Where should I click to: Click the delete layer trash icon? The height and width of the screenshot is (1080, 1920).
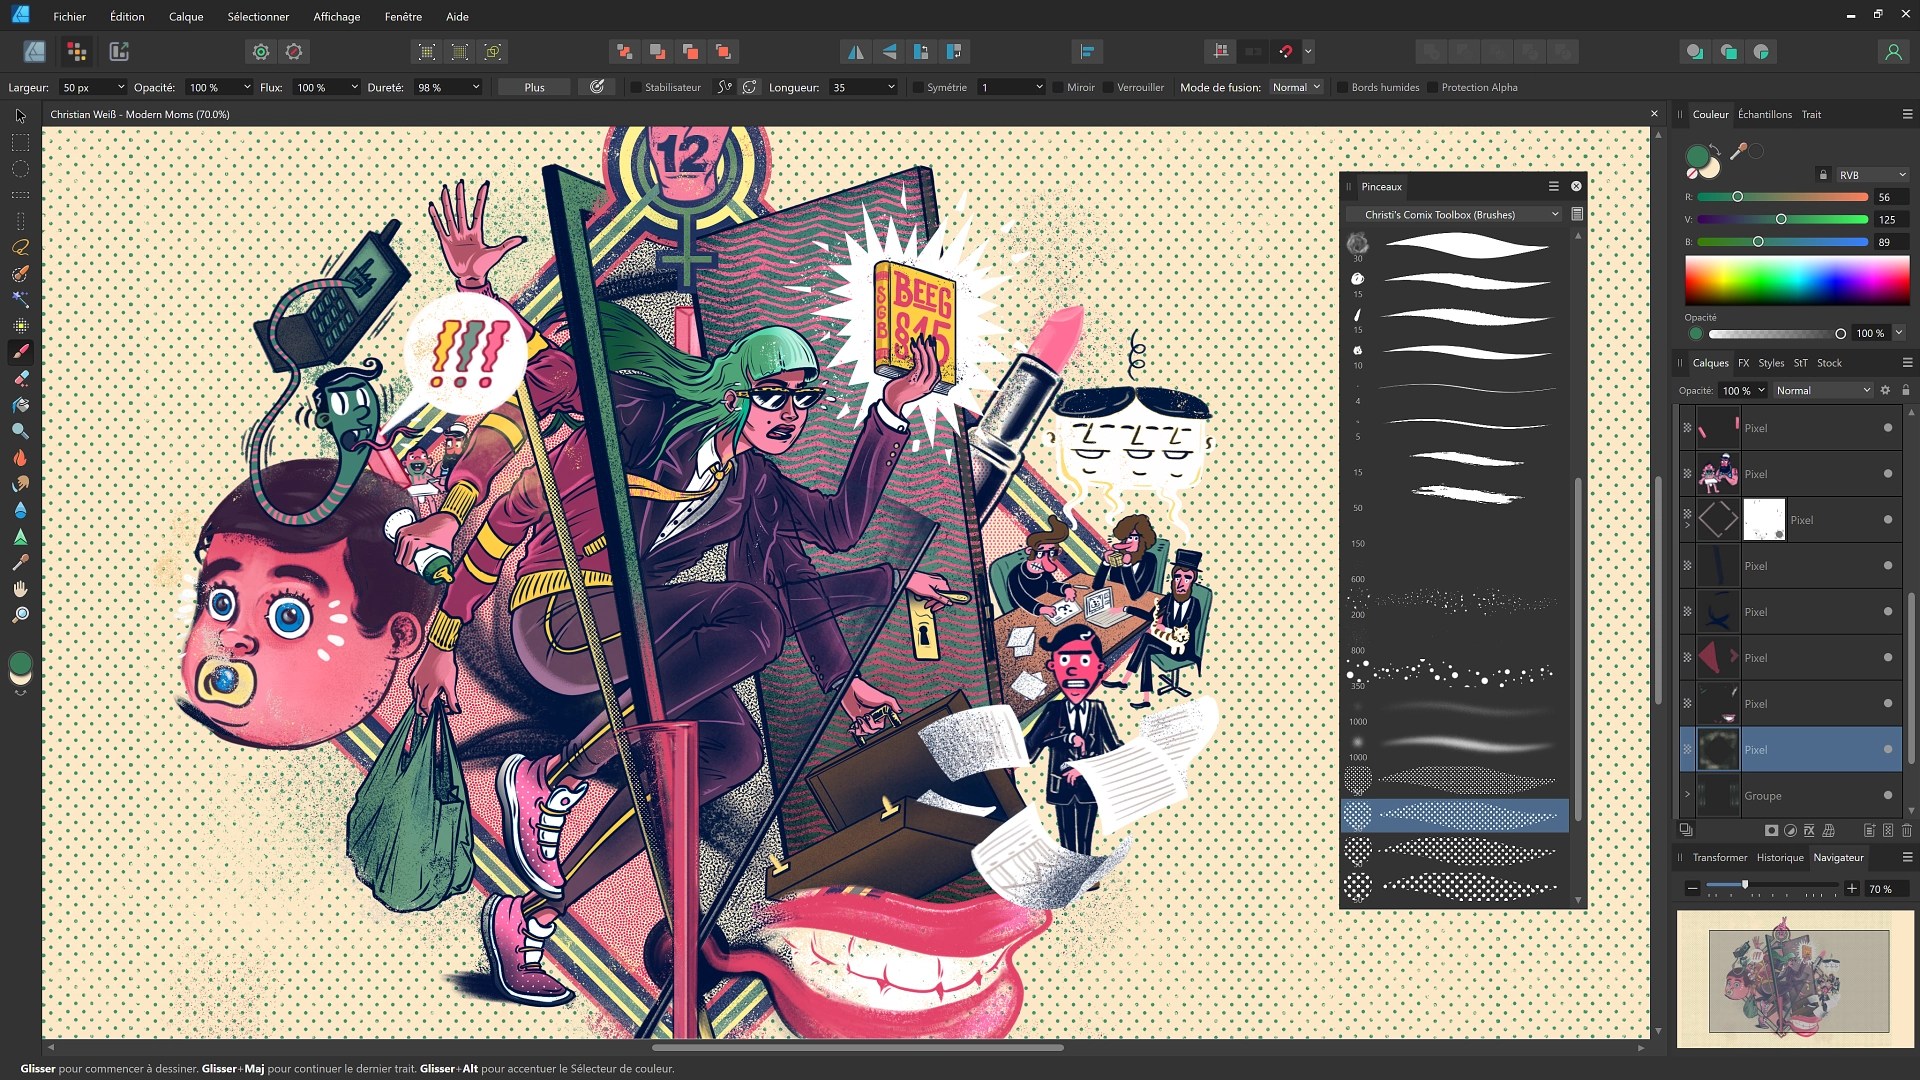[1906, 830]
